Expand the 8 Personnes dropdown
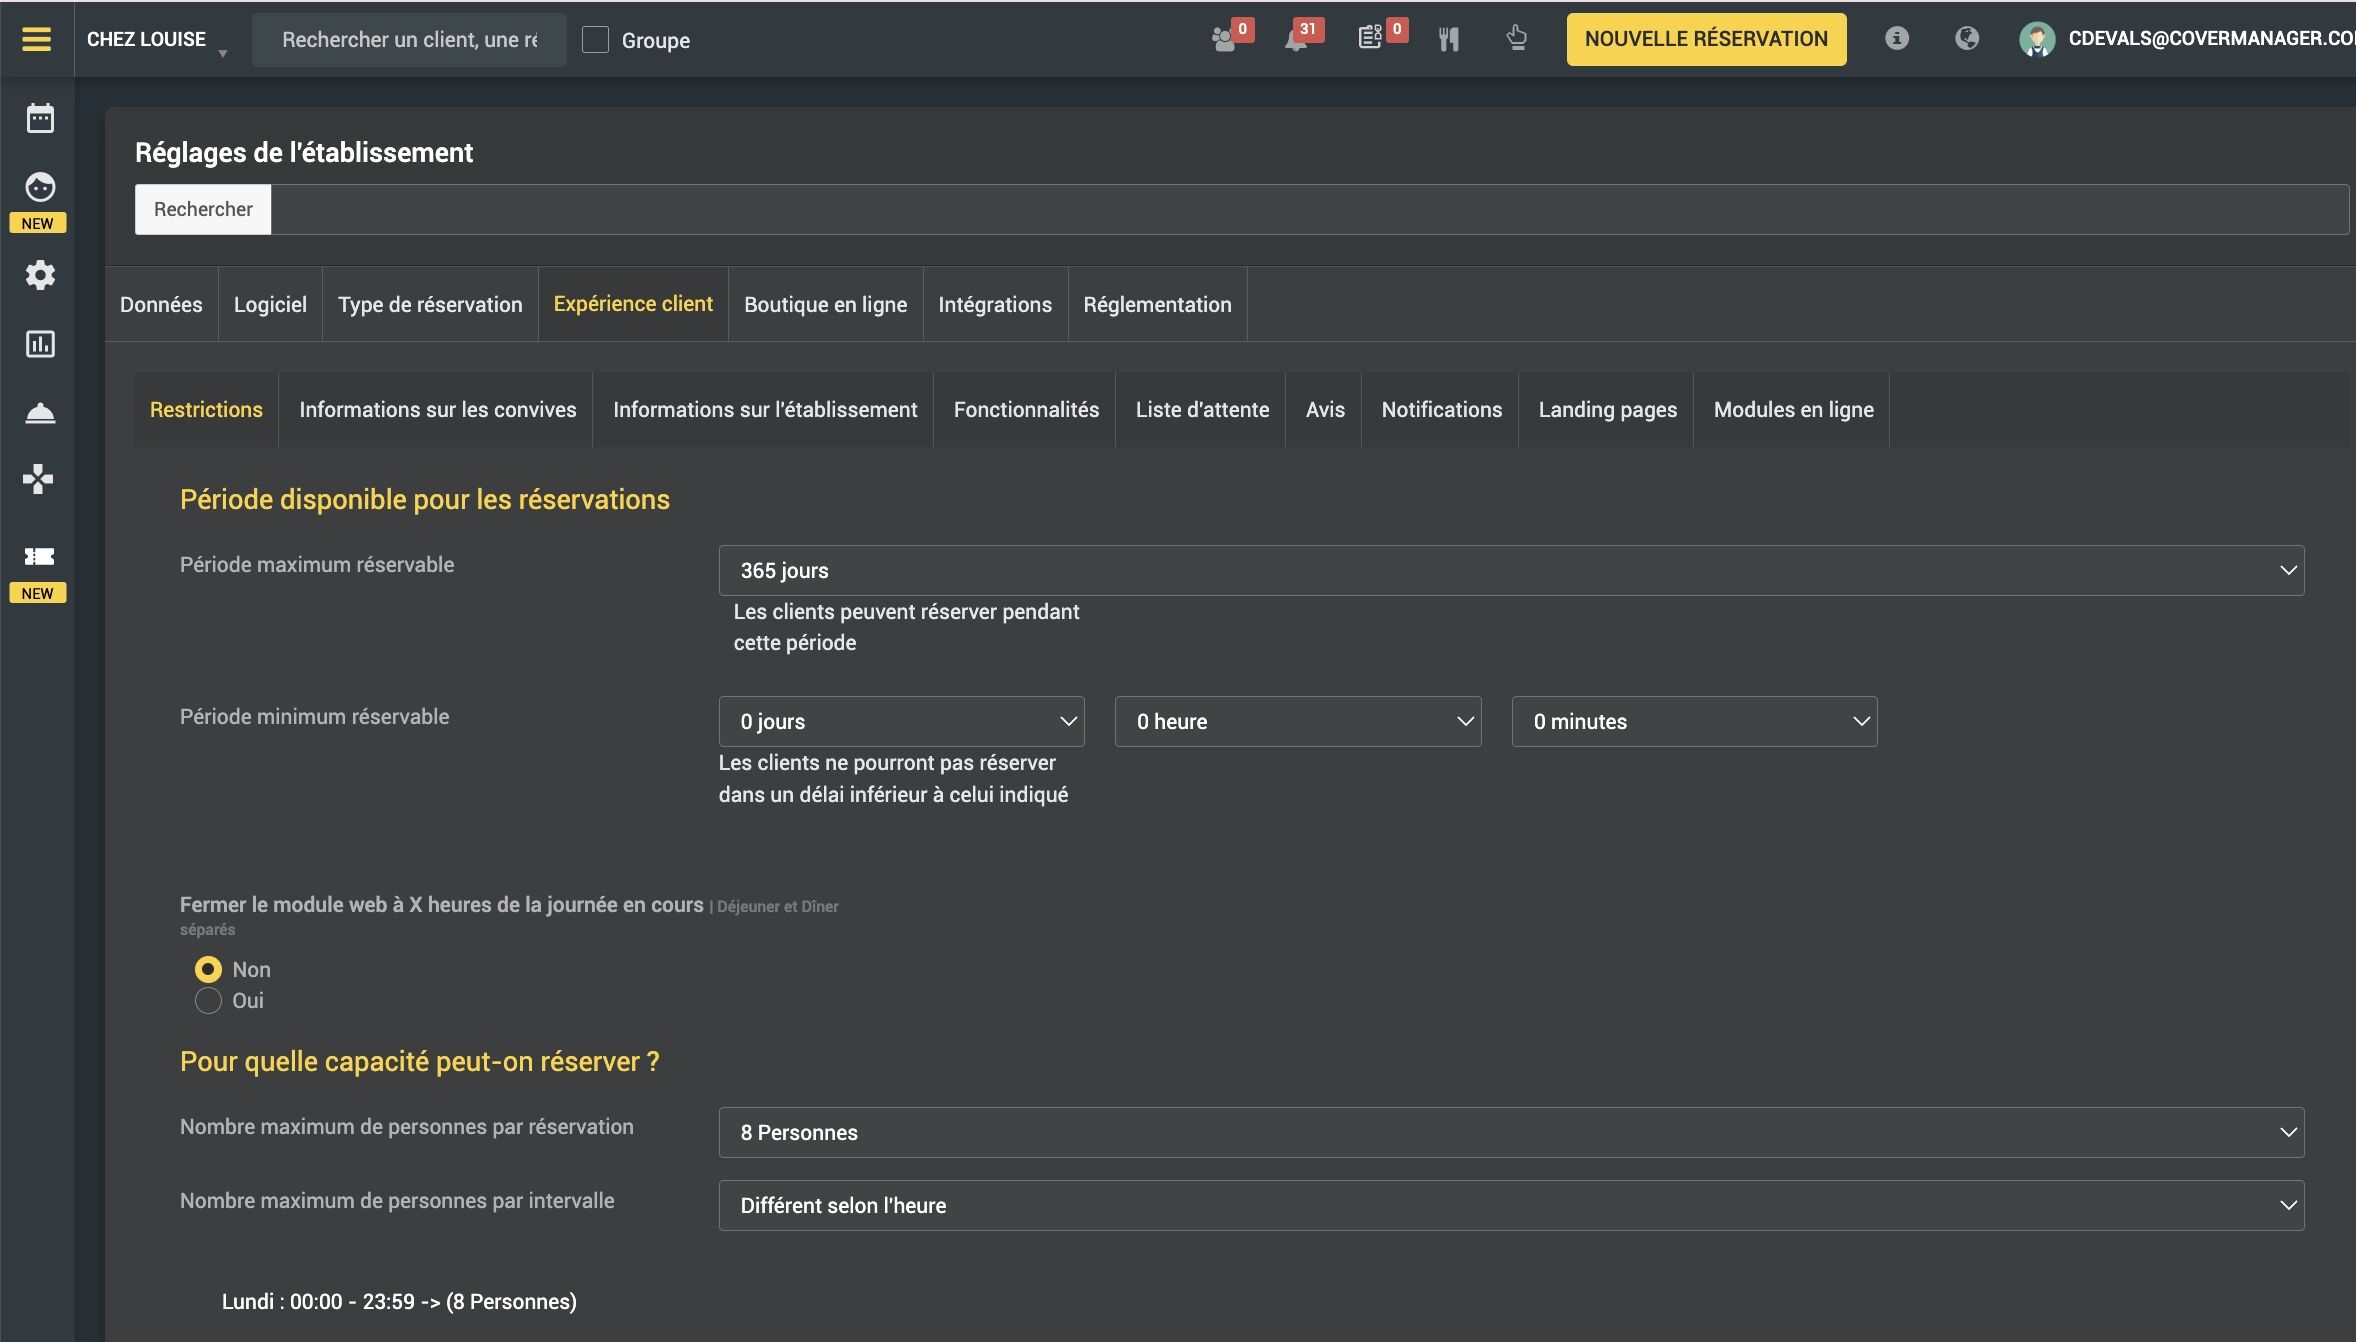 click(1511, 1133)
